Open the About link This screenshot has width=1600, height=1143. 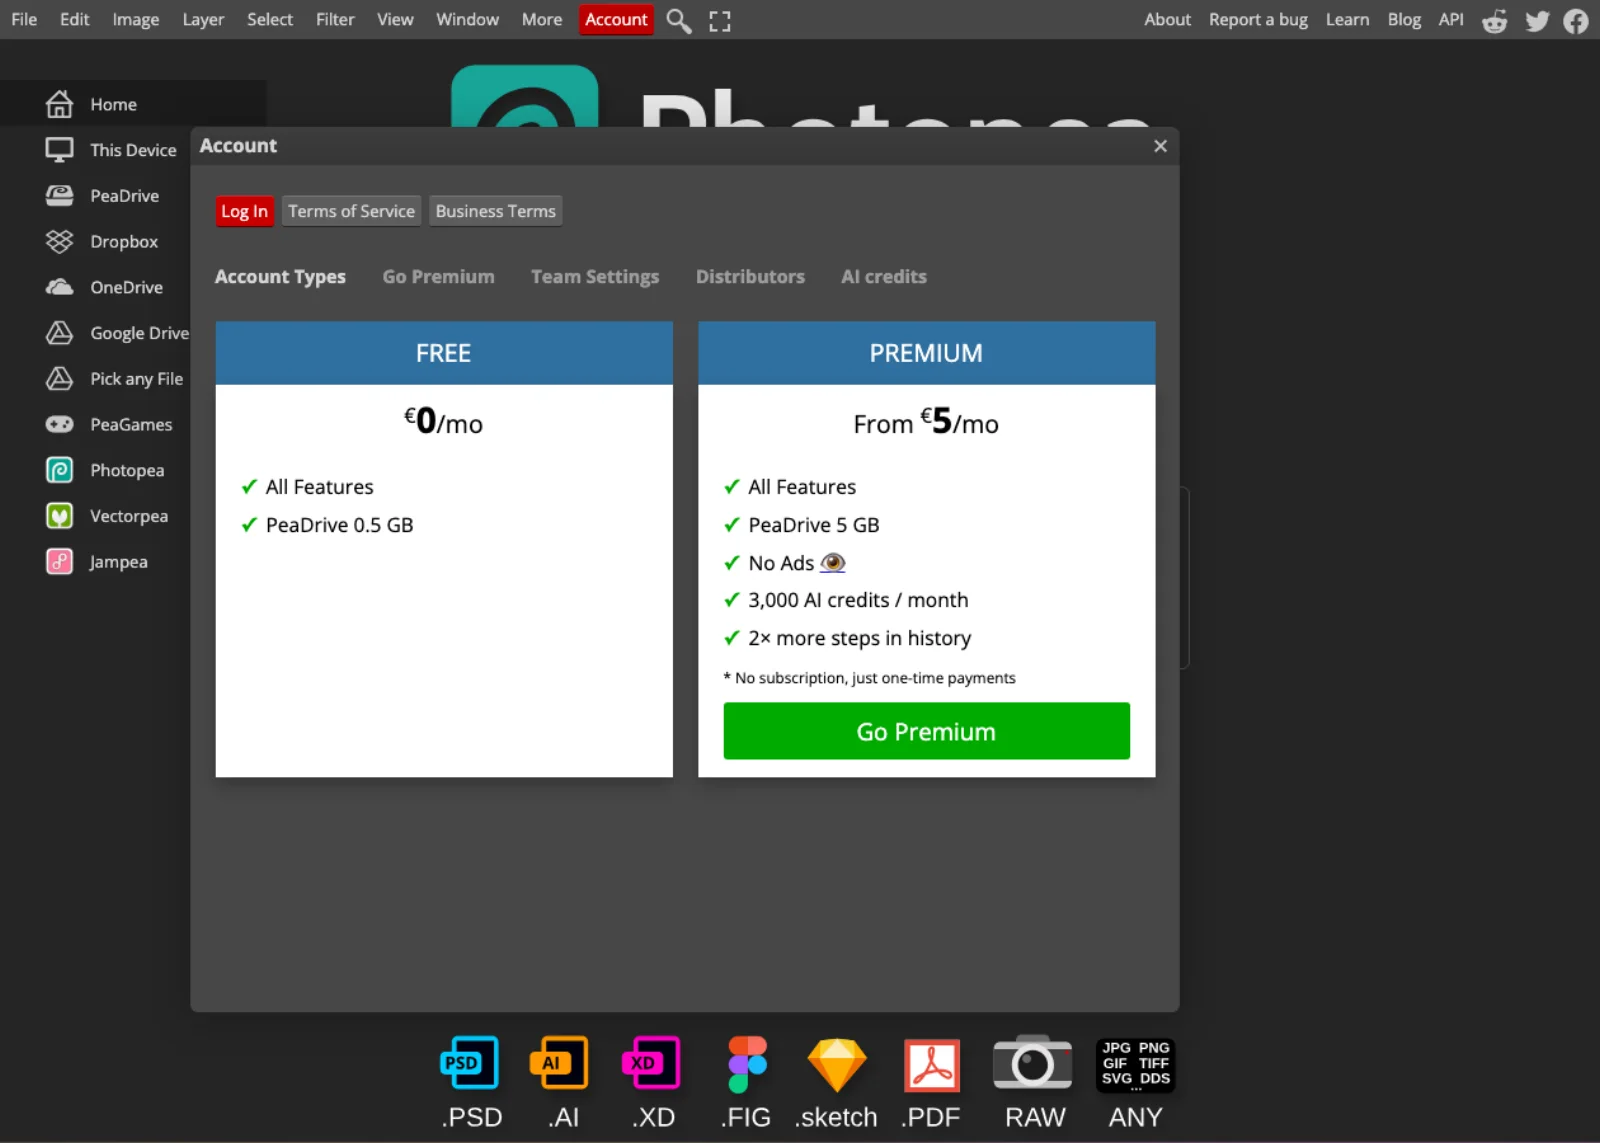tap(1167, 20)
